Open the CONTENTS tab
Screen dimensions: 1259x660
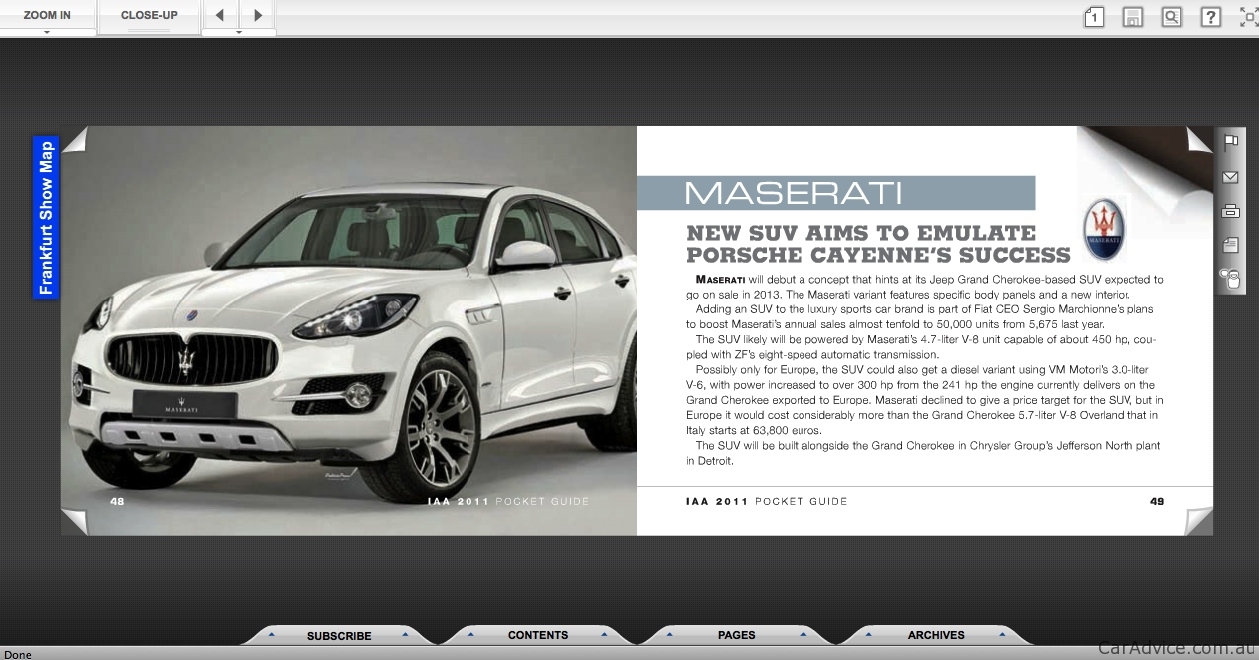point(538,635)
